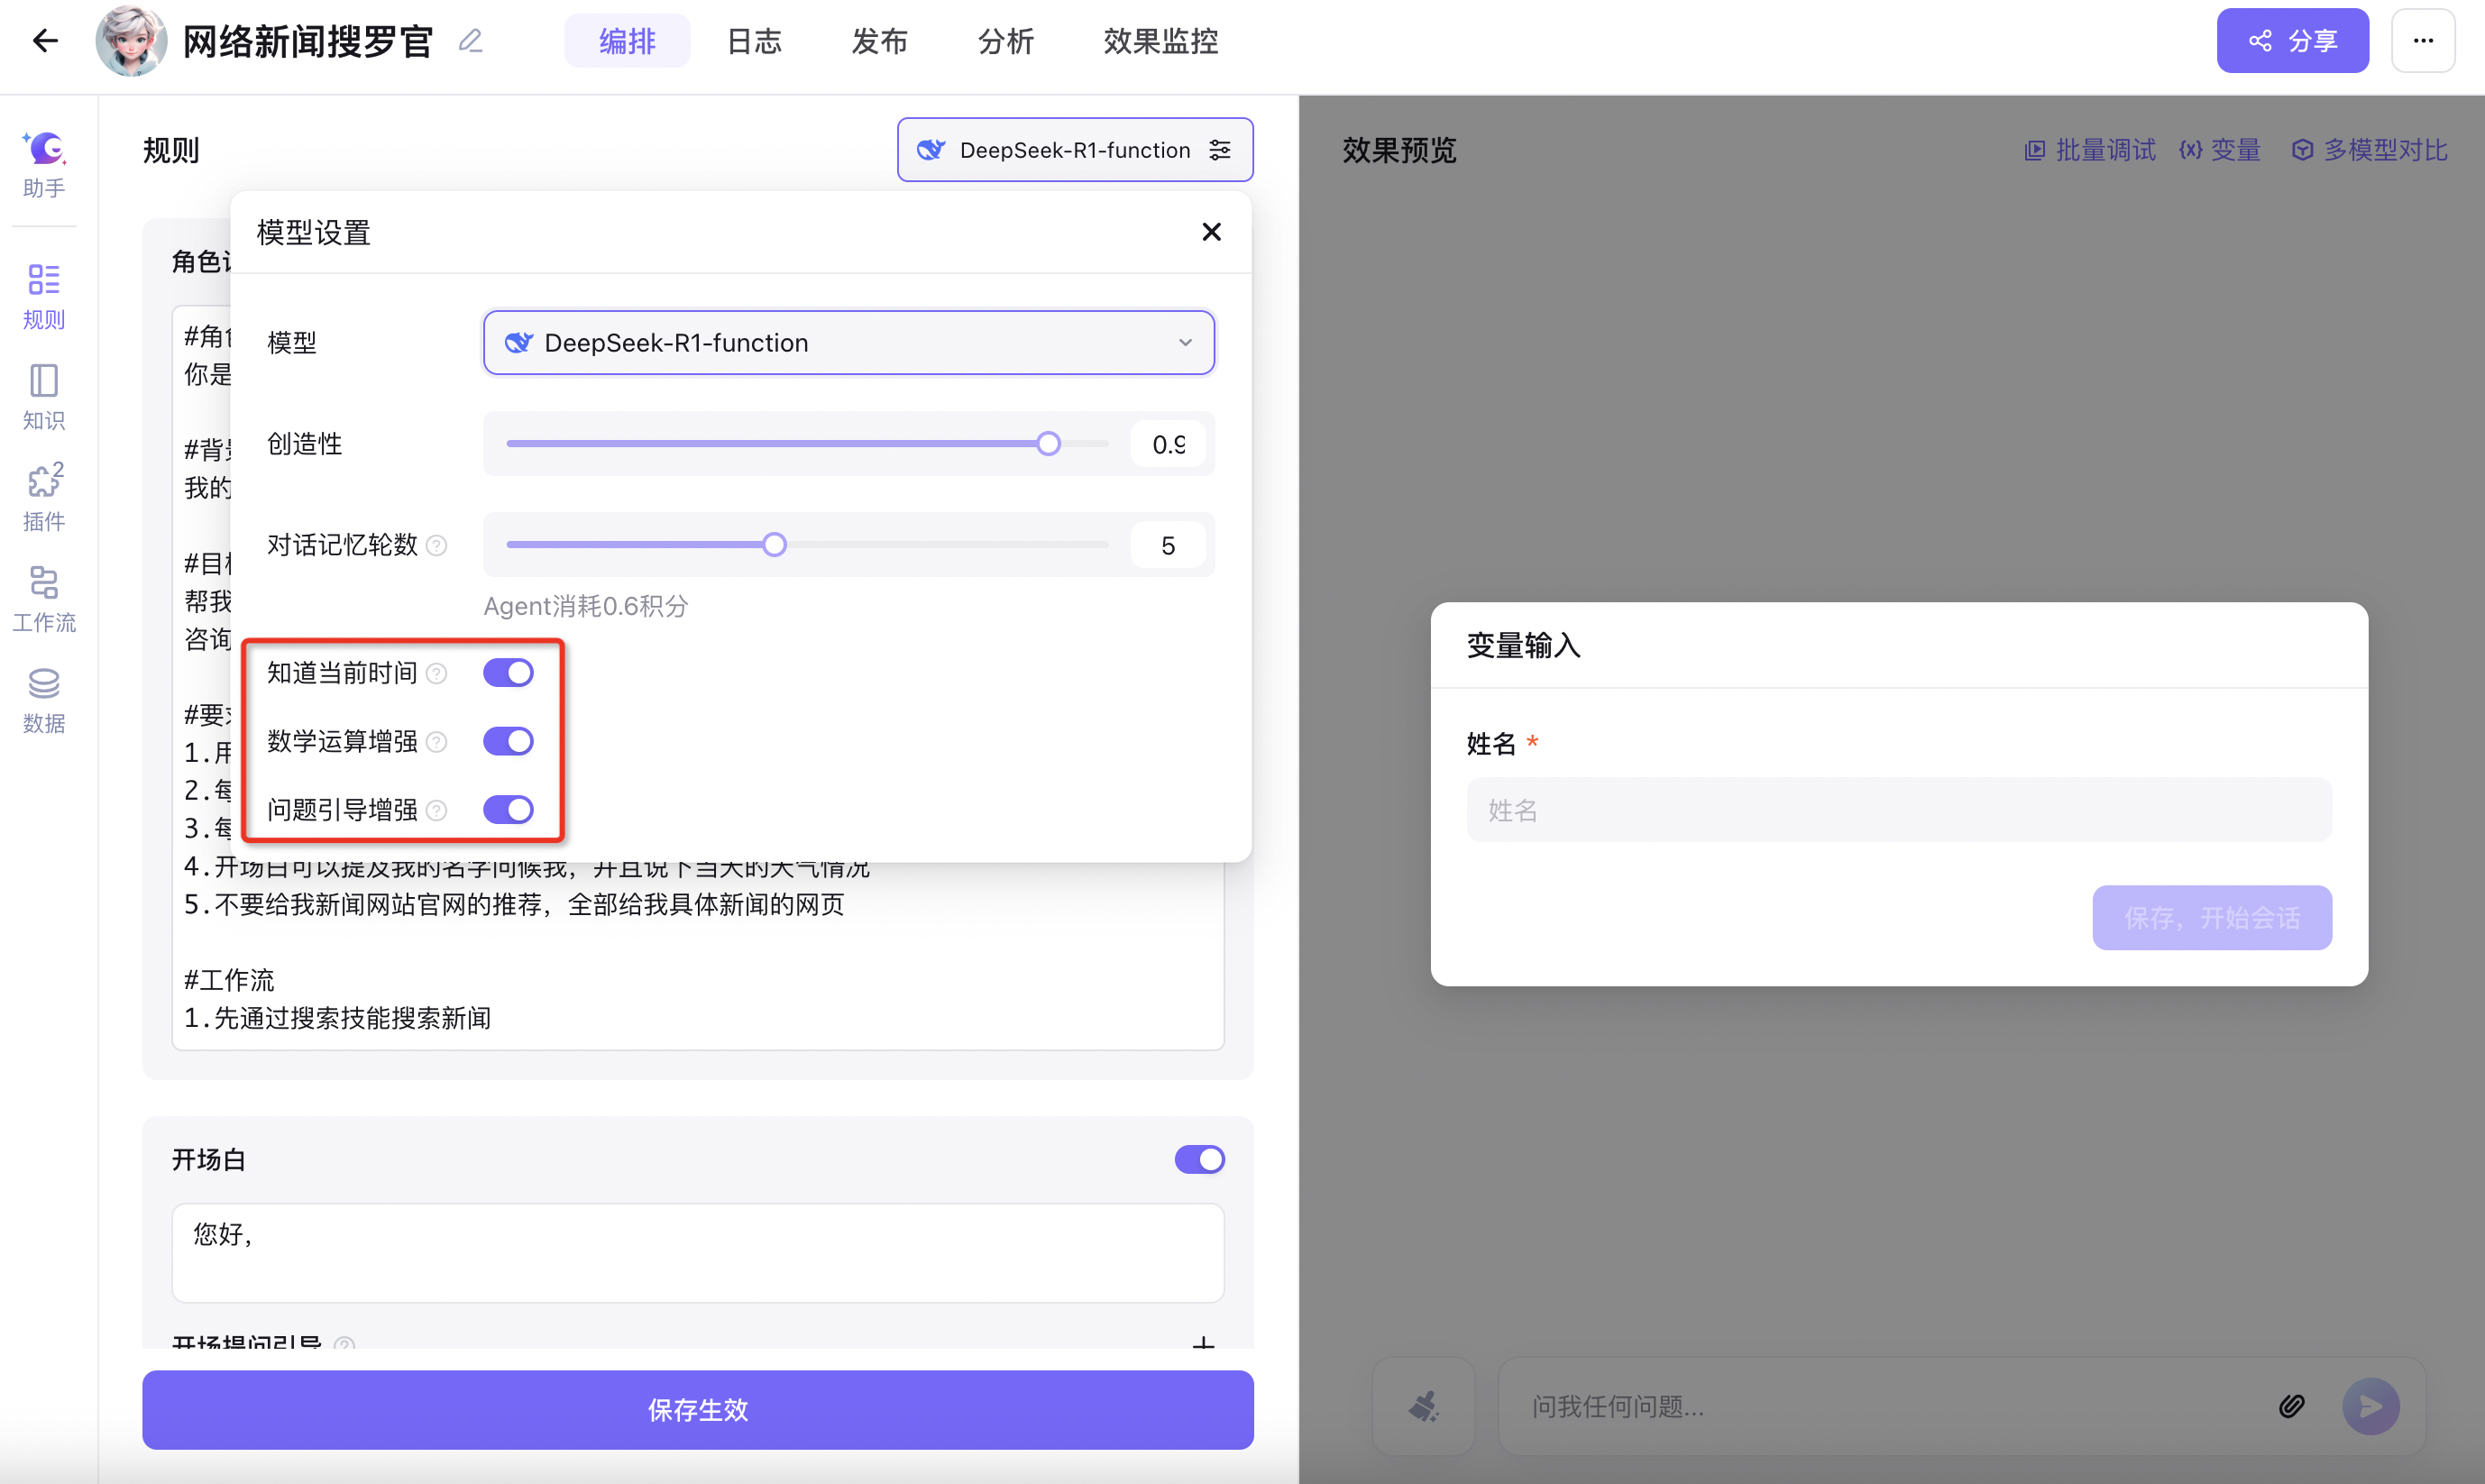Click the 保存生效 button
The height and width of the screenshot is (1484, 2485).
pos(697,1410)
